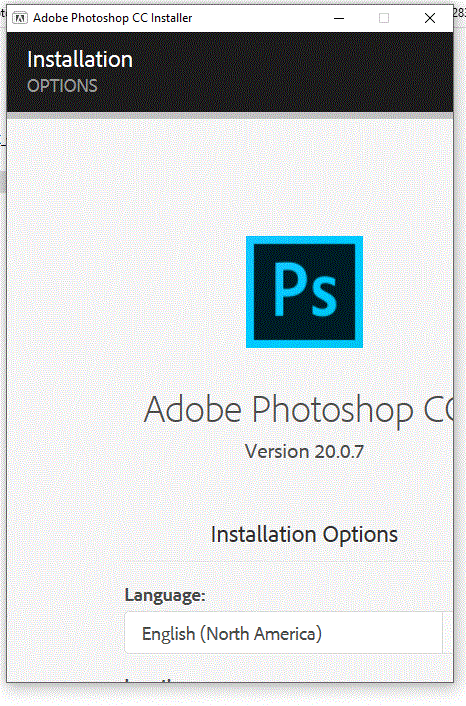Click the blue border of the Ps logo
The height and width of the screenshot is (706, 466).
250,292
